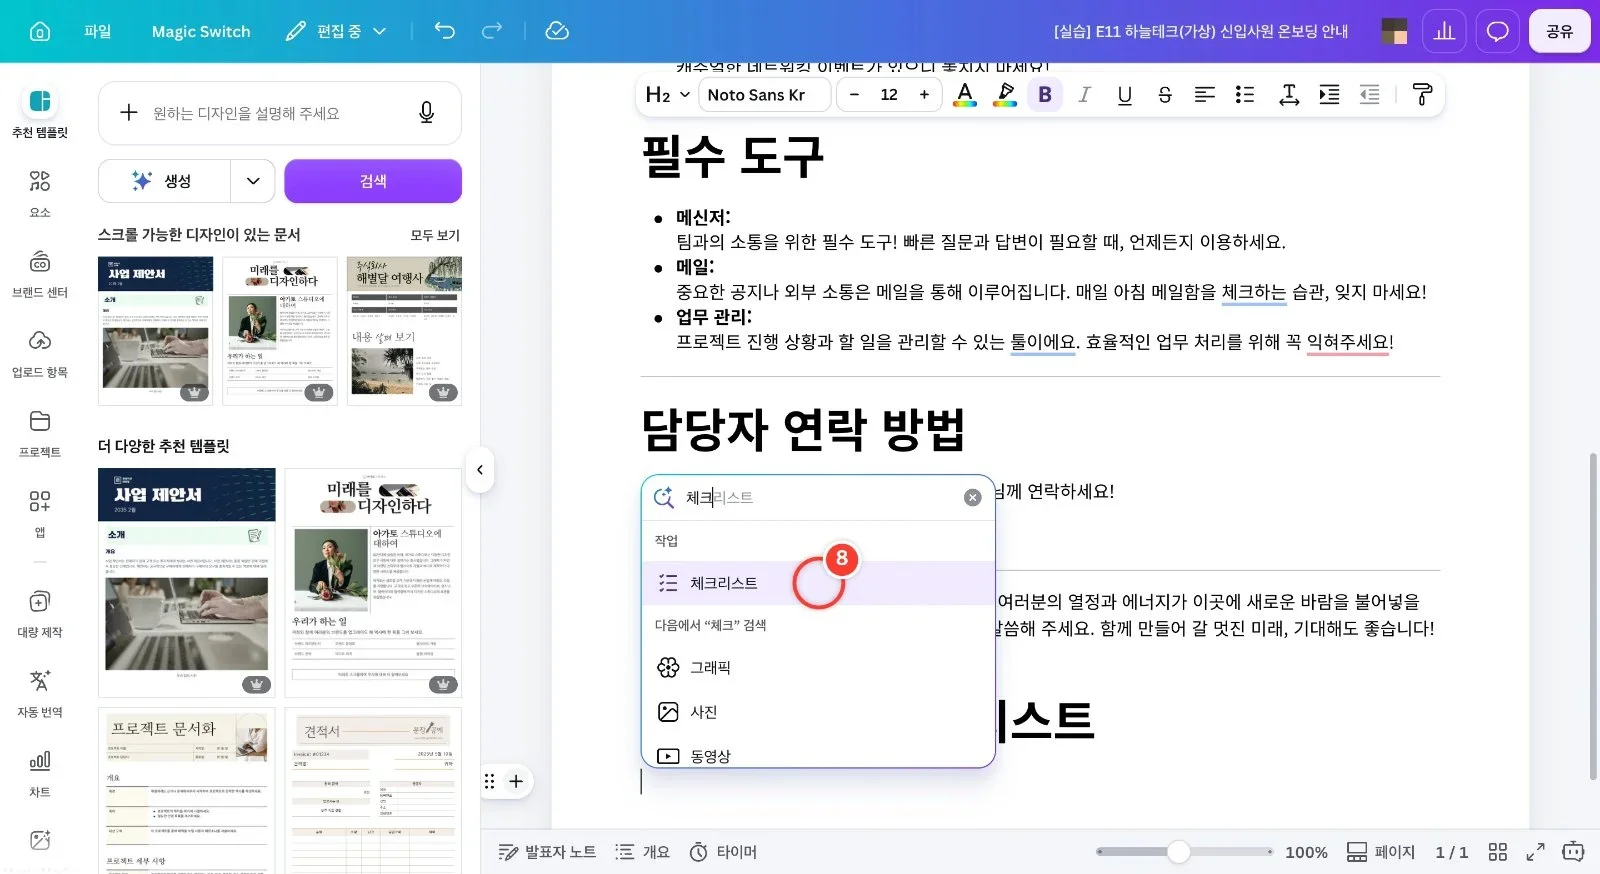The height and width of the screenshot is (874, 1600).
Task: Open 차트 charts panel
Action: click(x=40, y=773)
